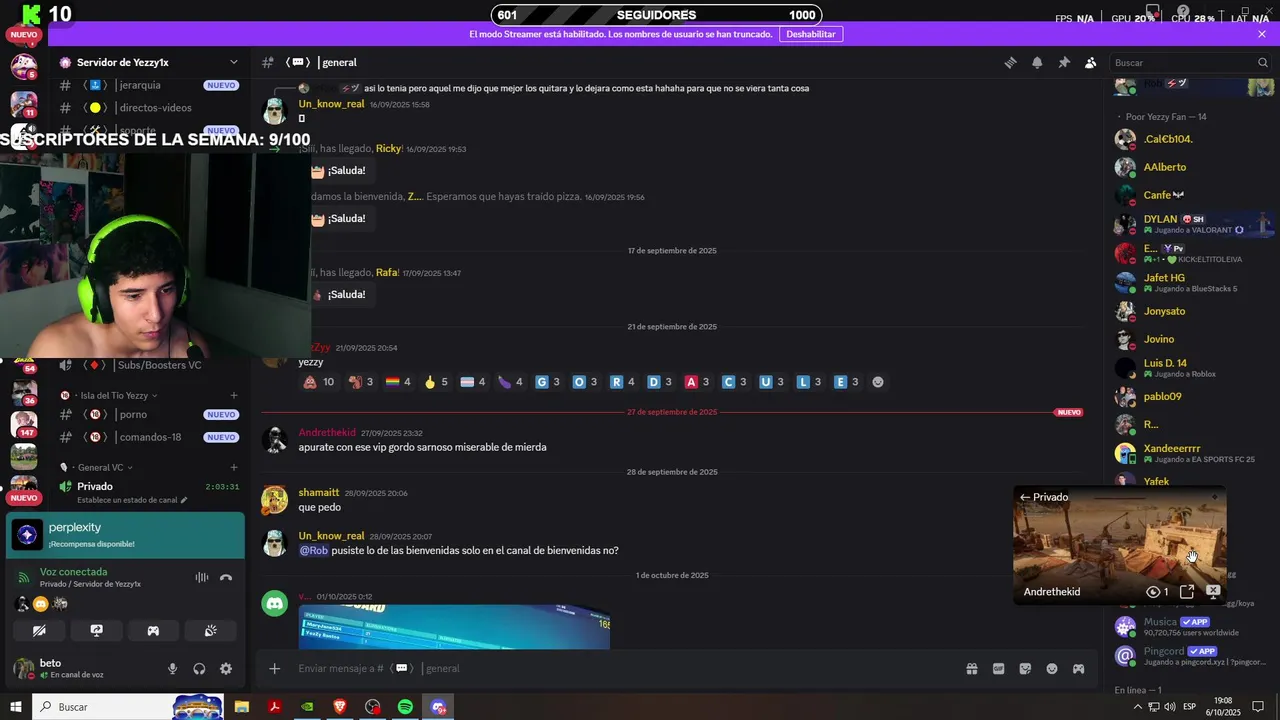The image size is (1280, 720).
Task: Toggle the red A letter reaction
Action: [x=698, y=382]
